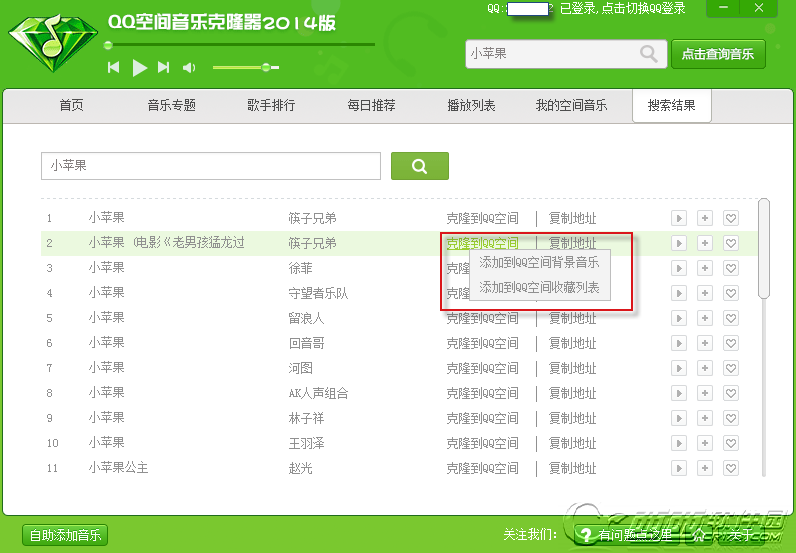Open the 我的空间音乐 tab
This screenshot has width=796, height=553.
click(x=571, y=106)
